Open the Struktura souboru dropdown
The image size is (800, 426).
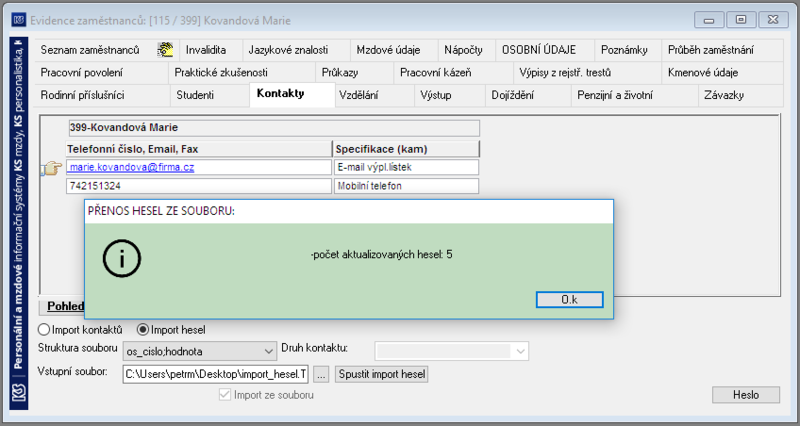pos(199,351)
